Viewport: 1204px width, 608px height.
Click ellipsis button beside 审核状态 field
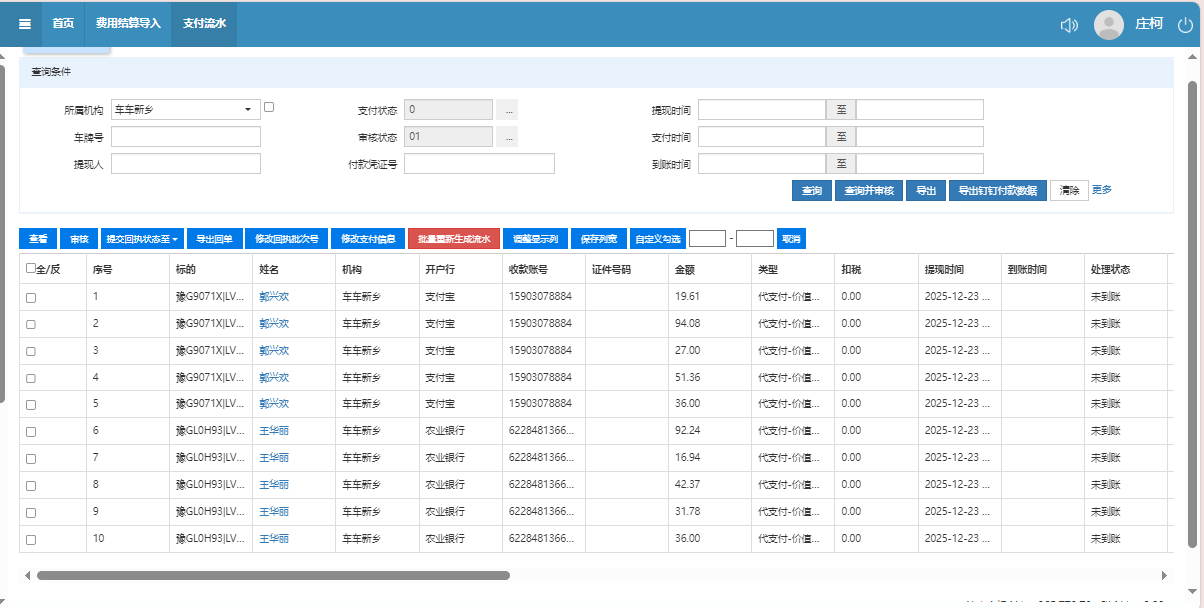pyautogui.click(x=507, y=137)
